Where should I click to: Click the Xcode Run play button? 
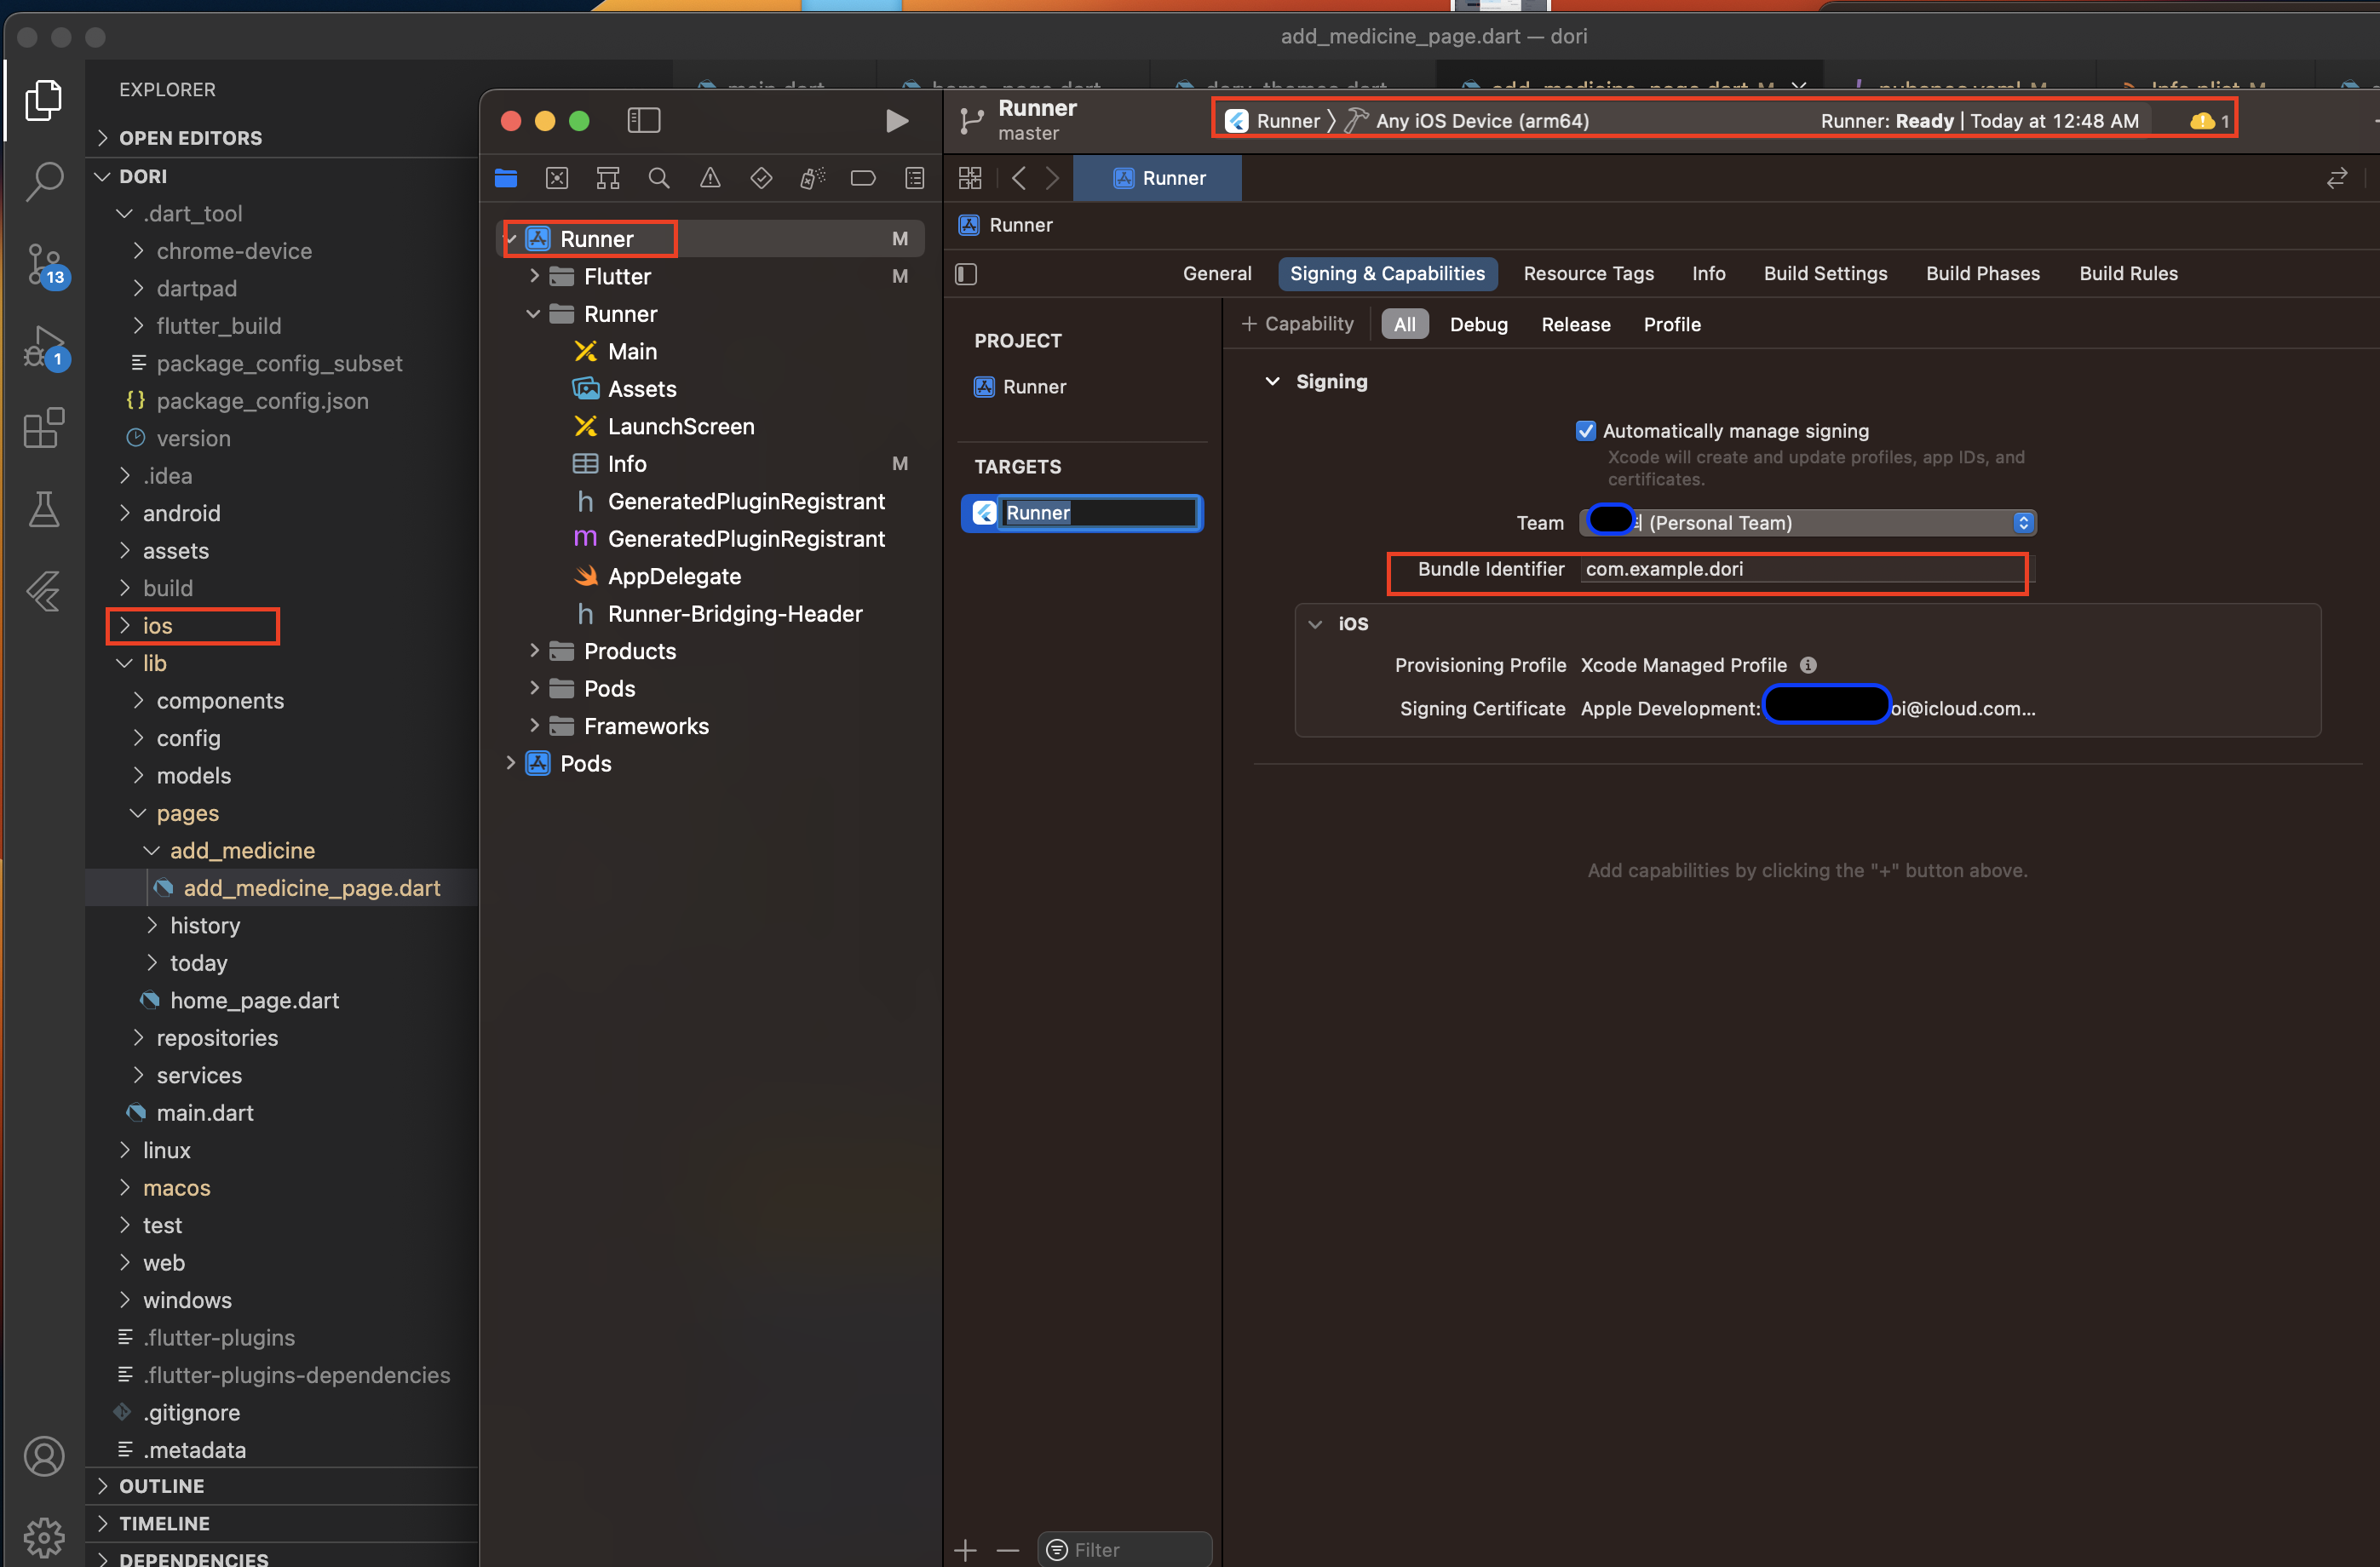tap(896, 121)
